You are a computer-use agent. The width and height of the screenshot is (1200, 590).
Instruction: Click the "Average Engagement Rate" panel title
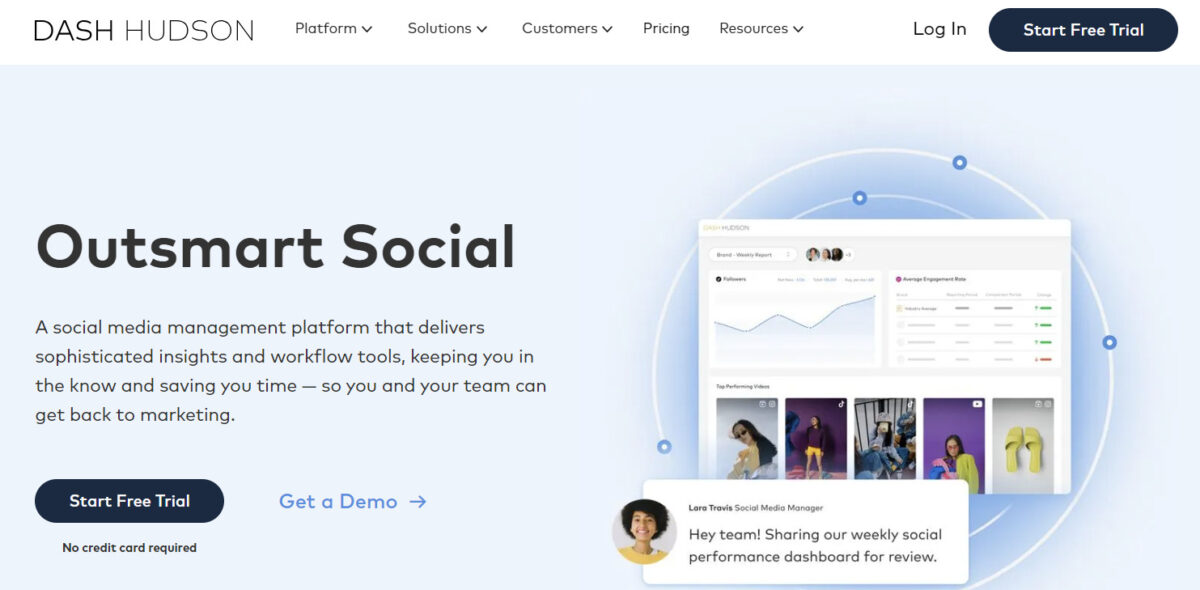pyautogui.click(x=934, y=279)
